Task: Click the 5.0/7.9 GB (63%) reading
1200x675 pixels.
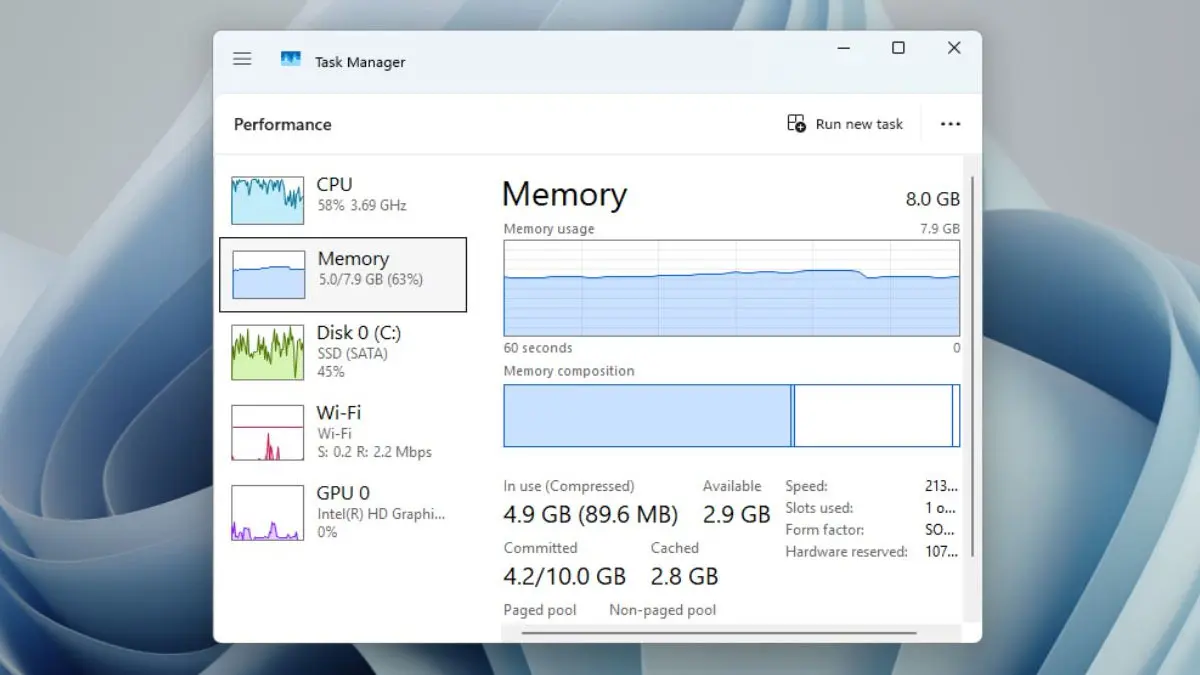Action: (370, 280)
